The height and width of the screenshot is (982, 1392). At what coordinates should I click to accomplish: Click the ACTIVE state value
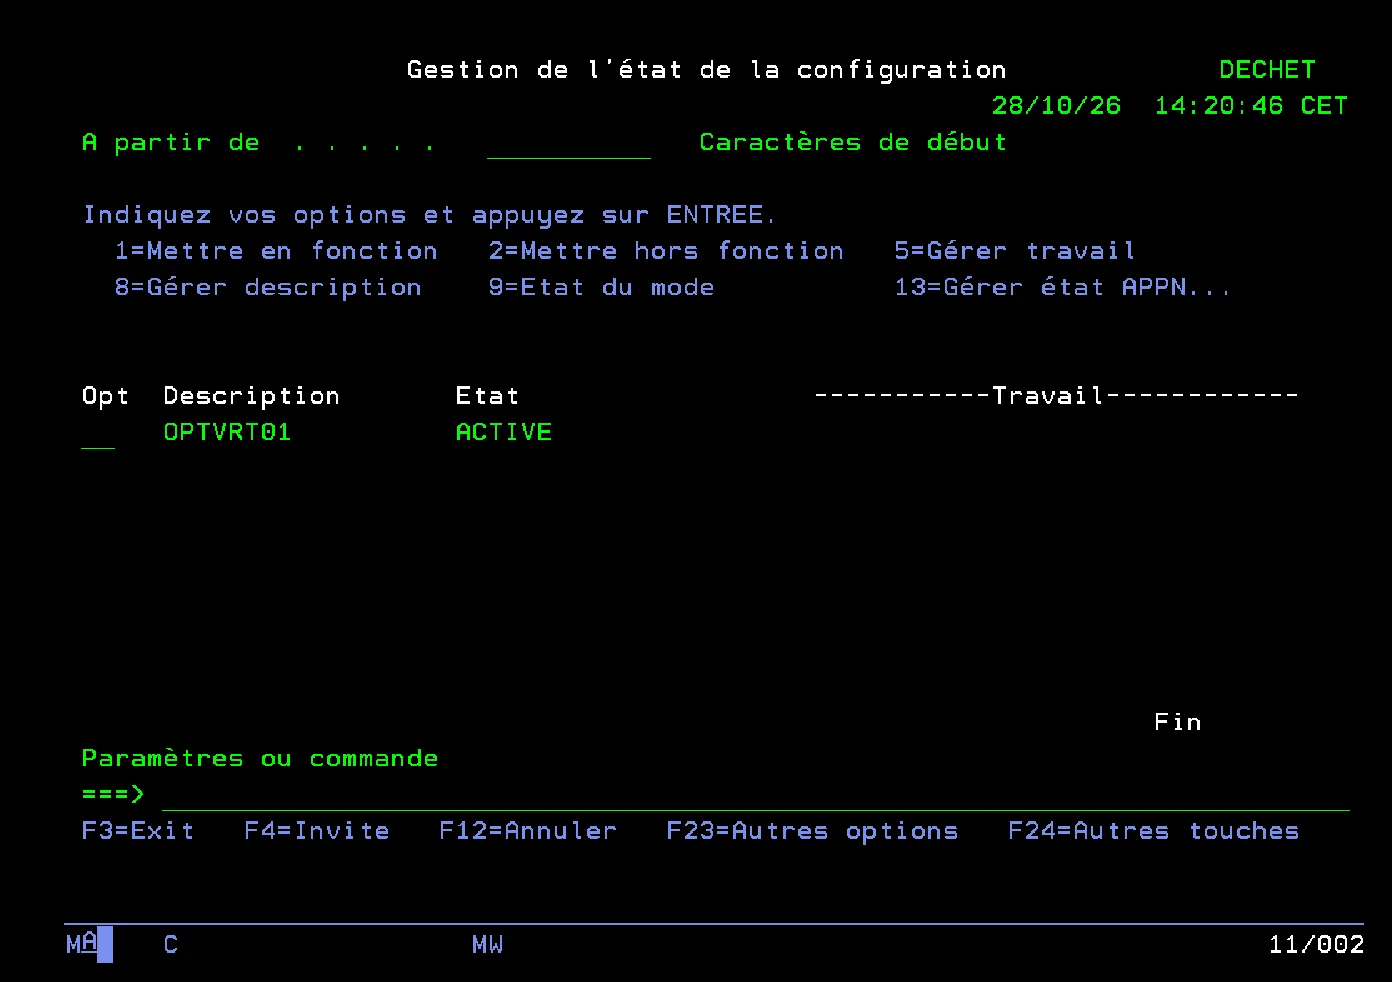click(504, 432)
